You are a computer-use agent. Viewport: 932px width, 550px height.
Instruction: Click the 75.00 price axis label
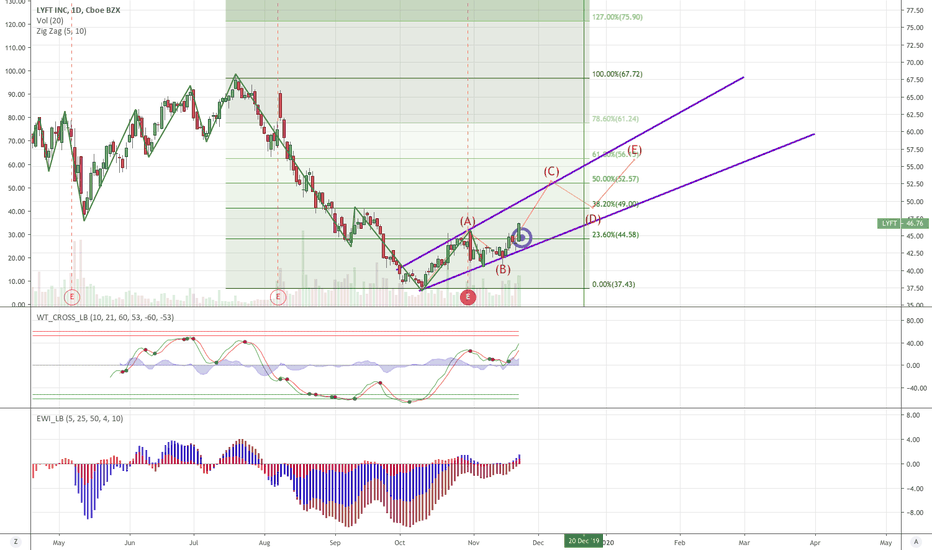coord(914,28)
